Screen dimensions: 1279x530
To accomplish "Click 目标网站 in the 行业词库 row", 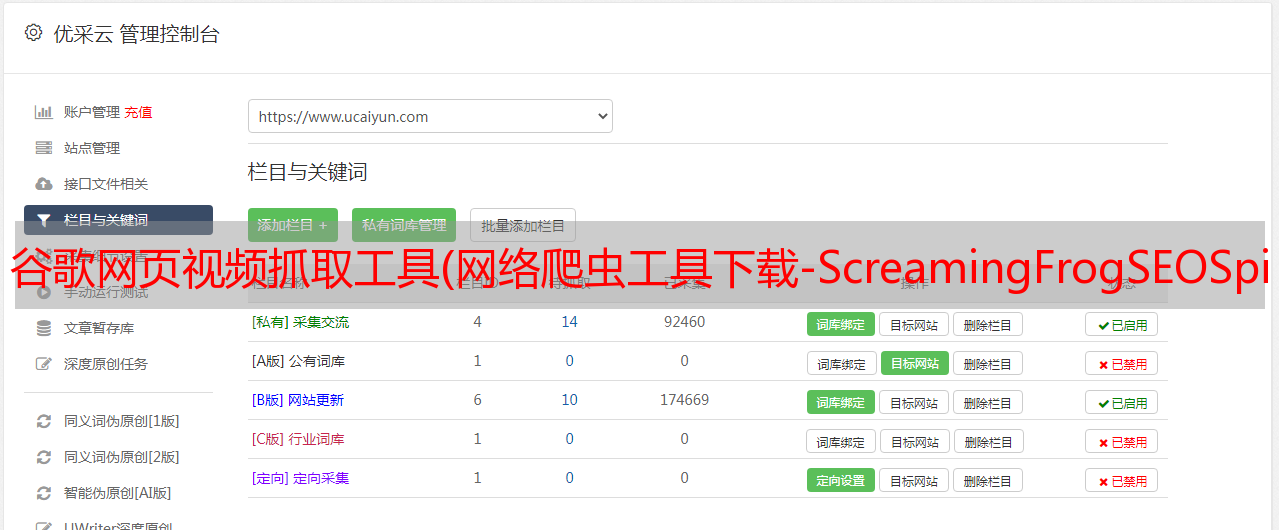I will click(914, 441).
